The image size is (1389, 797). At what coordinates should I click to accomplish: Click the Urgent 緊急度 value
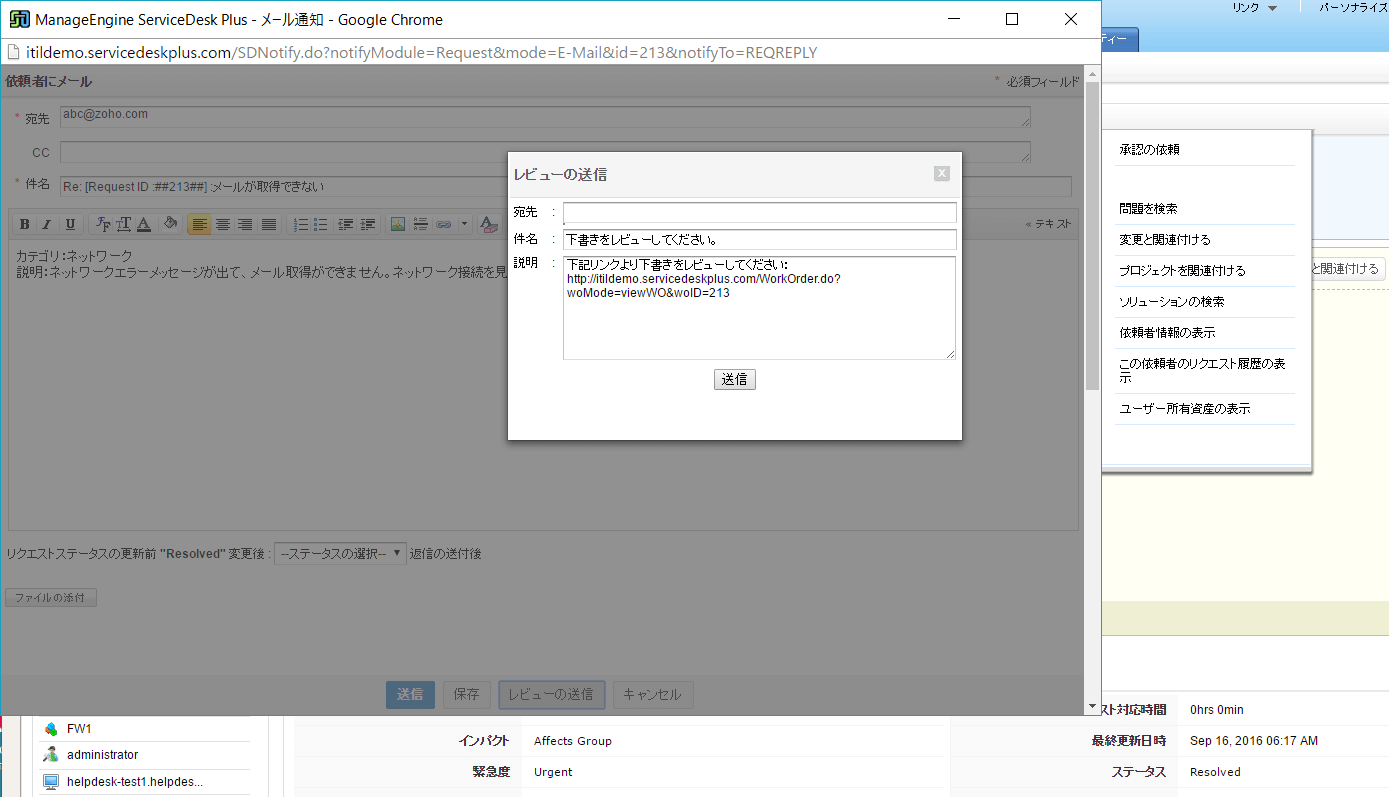[x=553, y=772]
